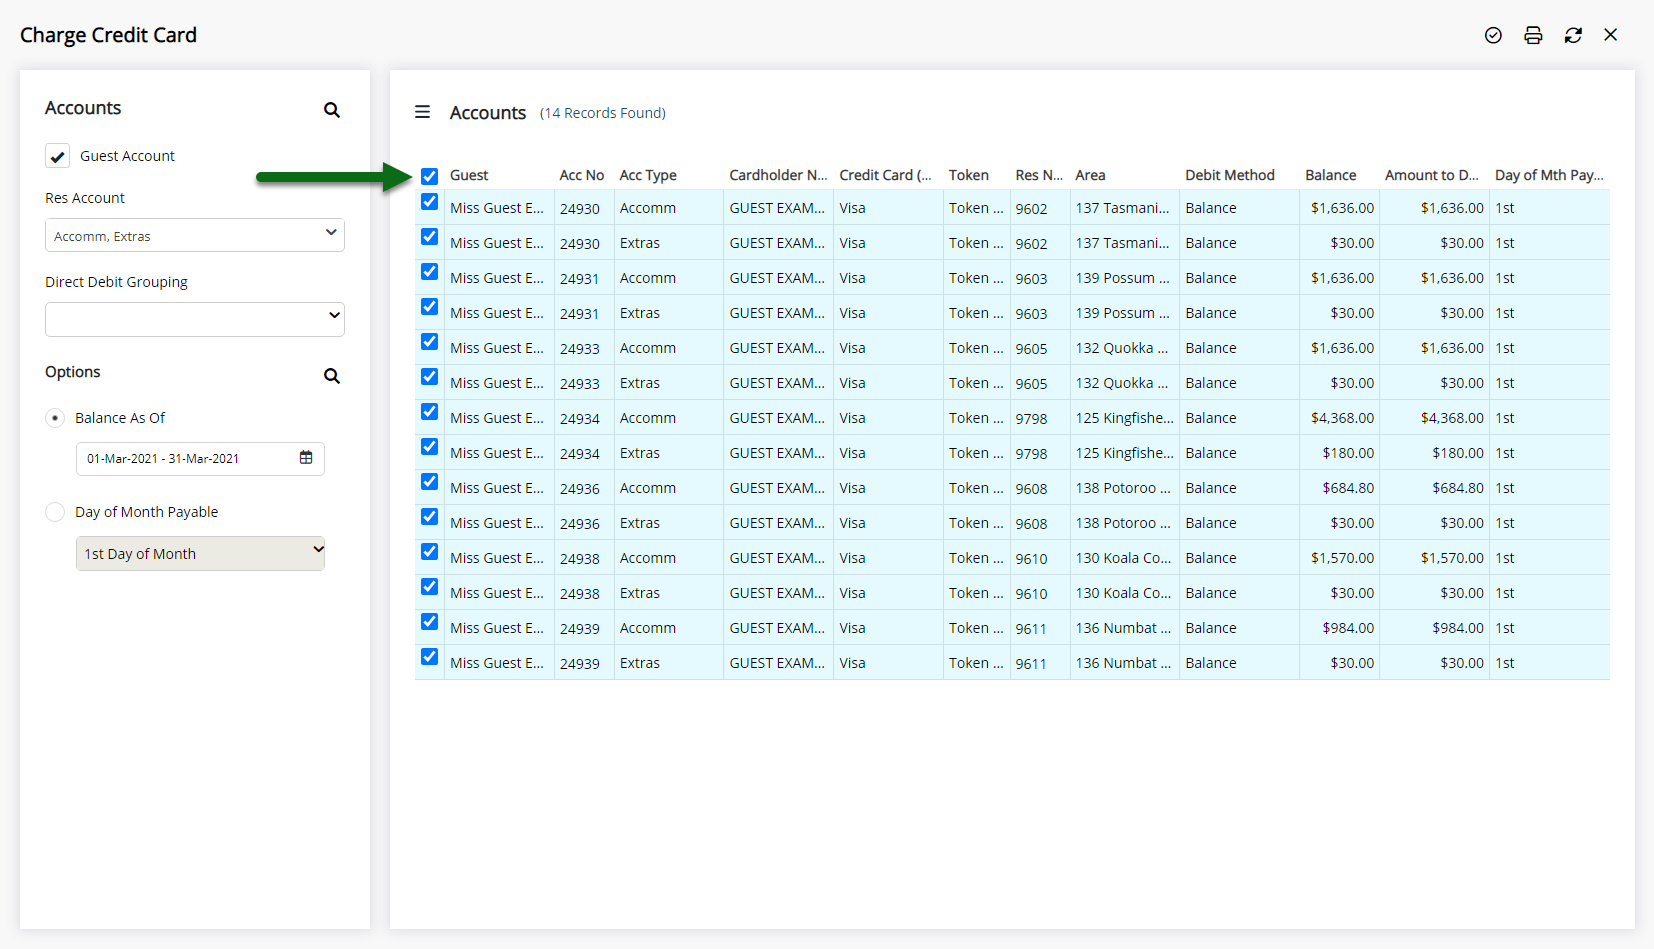This screenshot has height=949, width=1654.
Task: Open the date range calendar icon
Action: coord(306,458)
